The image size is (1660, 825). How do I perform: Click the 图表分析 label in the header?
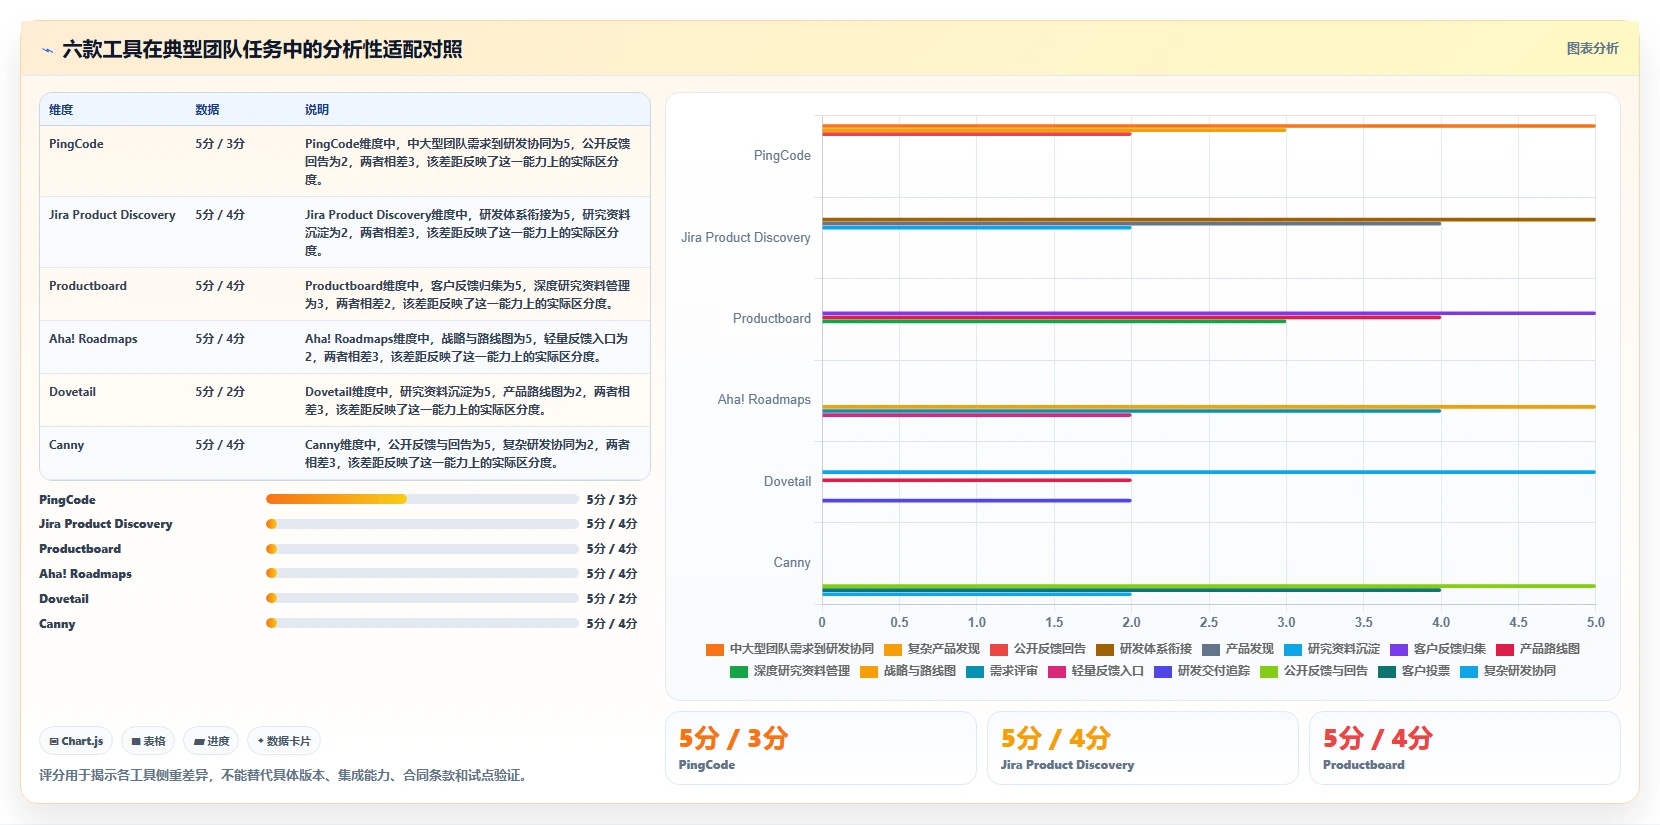coord(1592,48)
